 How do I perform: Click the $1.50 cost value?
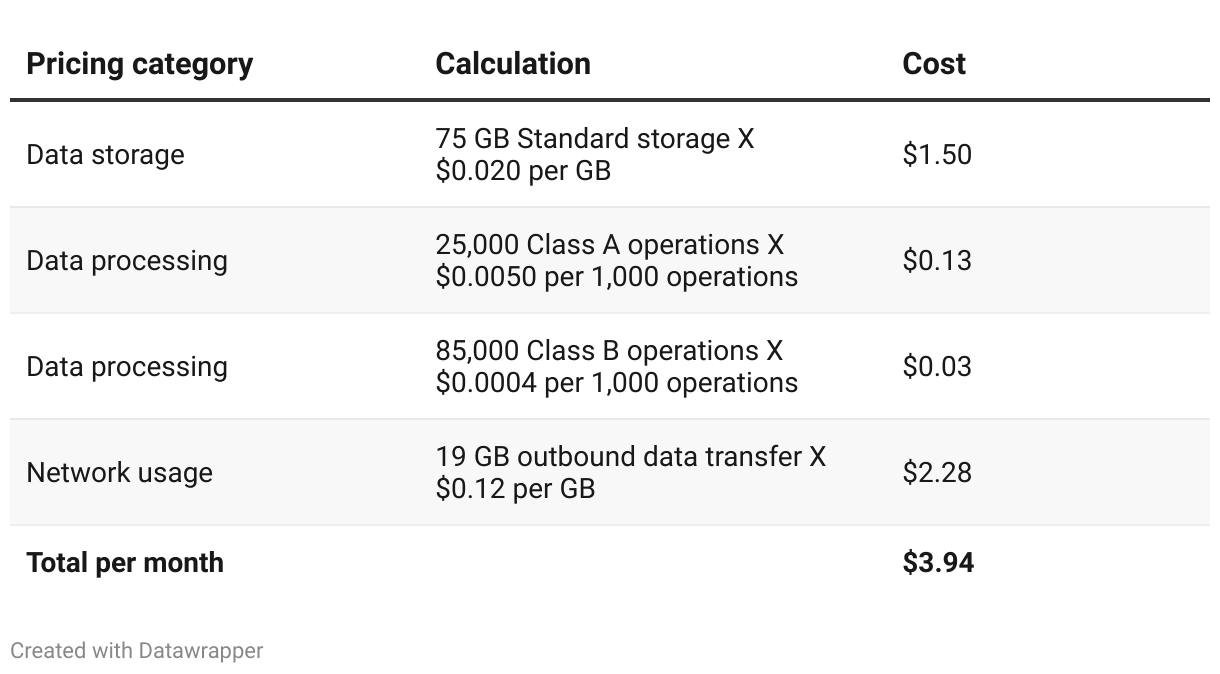(936, 155)
